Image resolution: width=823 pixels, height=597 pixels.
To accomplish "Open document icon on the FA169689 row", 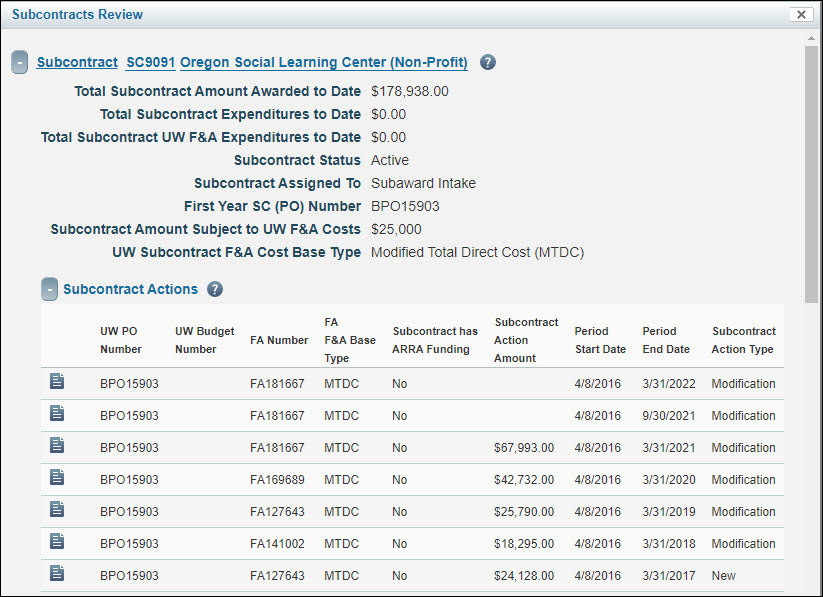I will tap(57, 479).
